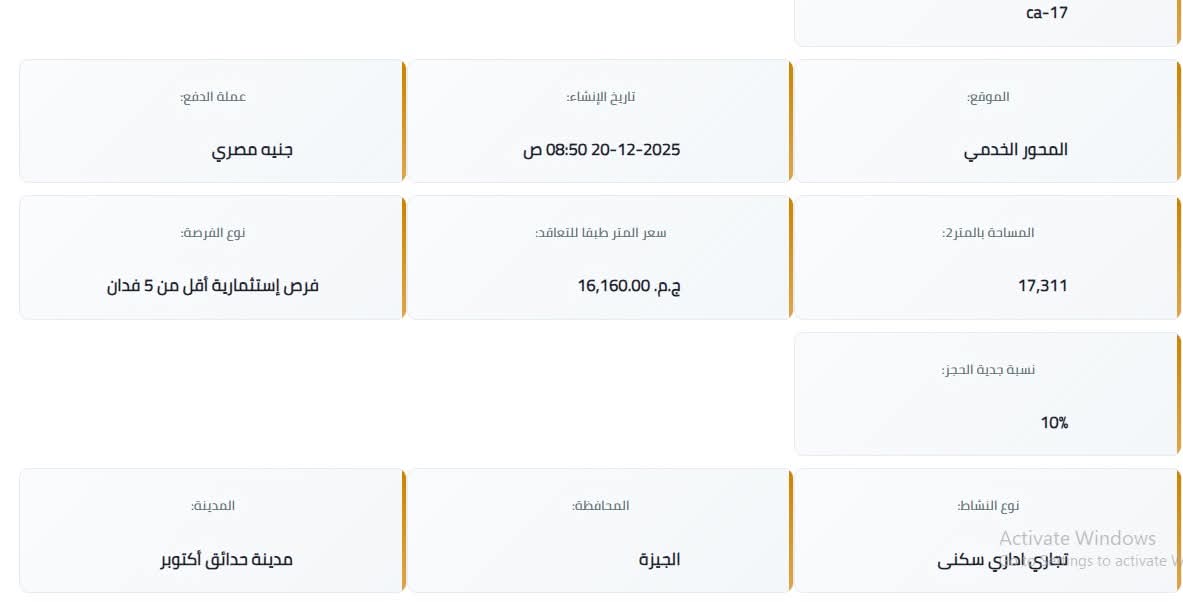The image size is (1183, 602).
Task: Select the مدينة حدائق أكتوبر city value
Action: 227,560
